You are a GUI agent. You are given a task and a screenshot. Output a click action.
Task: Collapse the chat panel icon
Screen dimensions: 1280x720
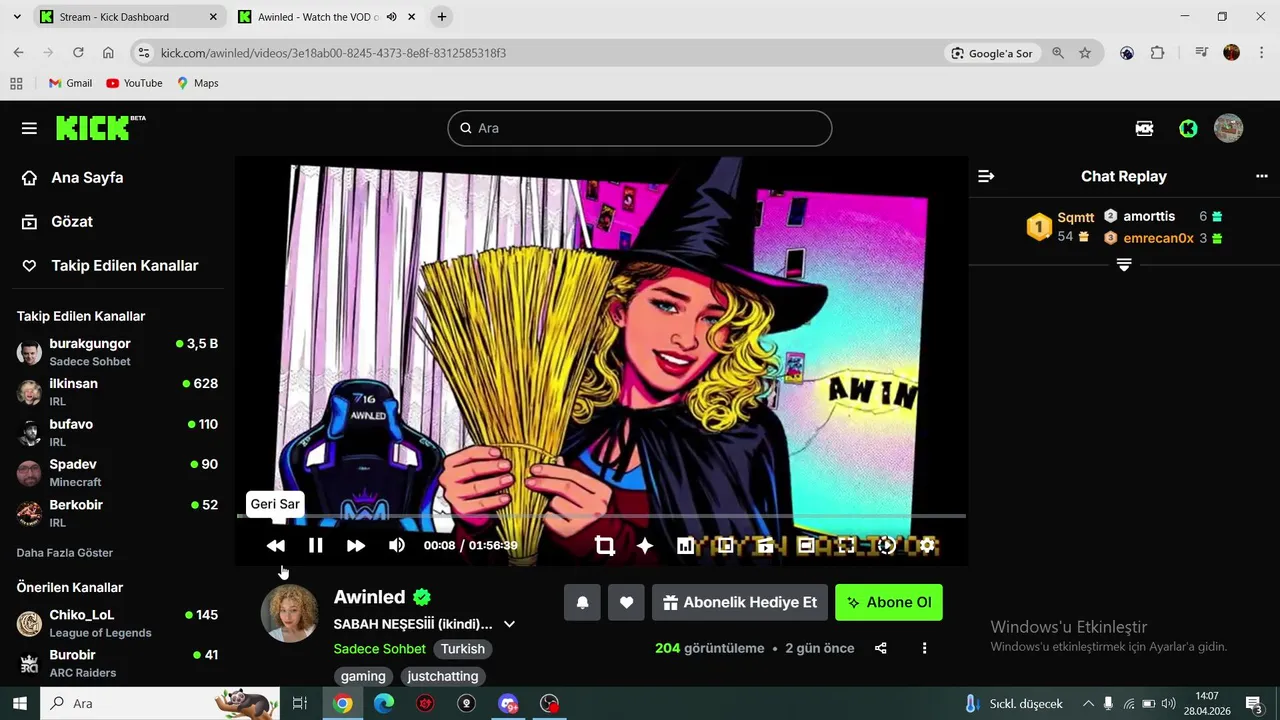click(986, 176)
